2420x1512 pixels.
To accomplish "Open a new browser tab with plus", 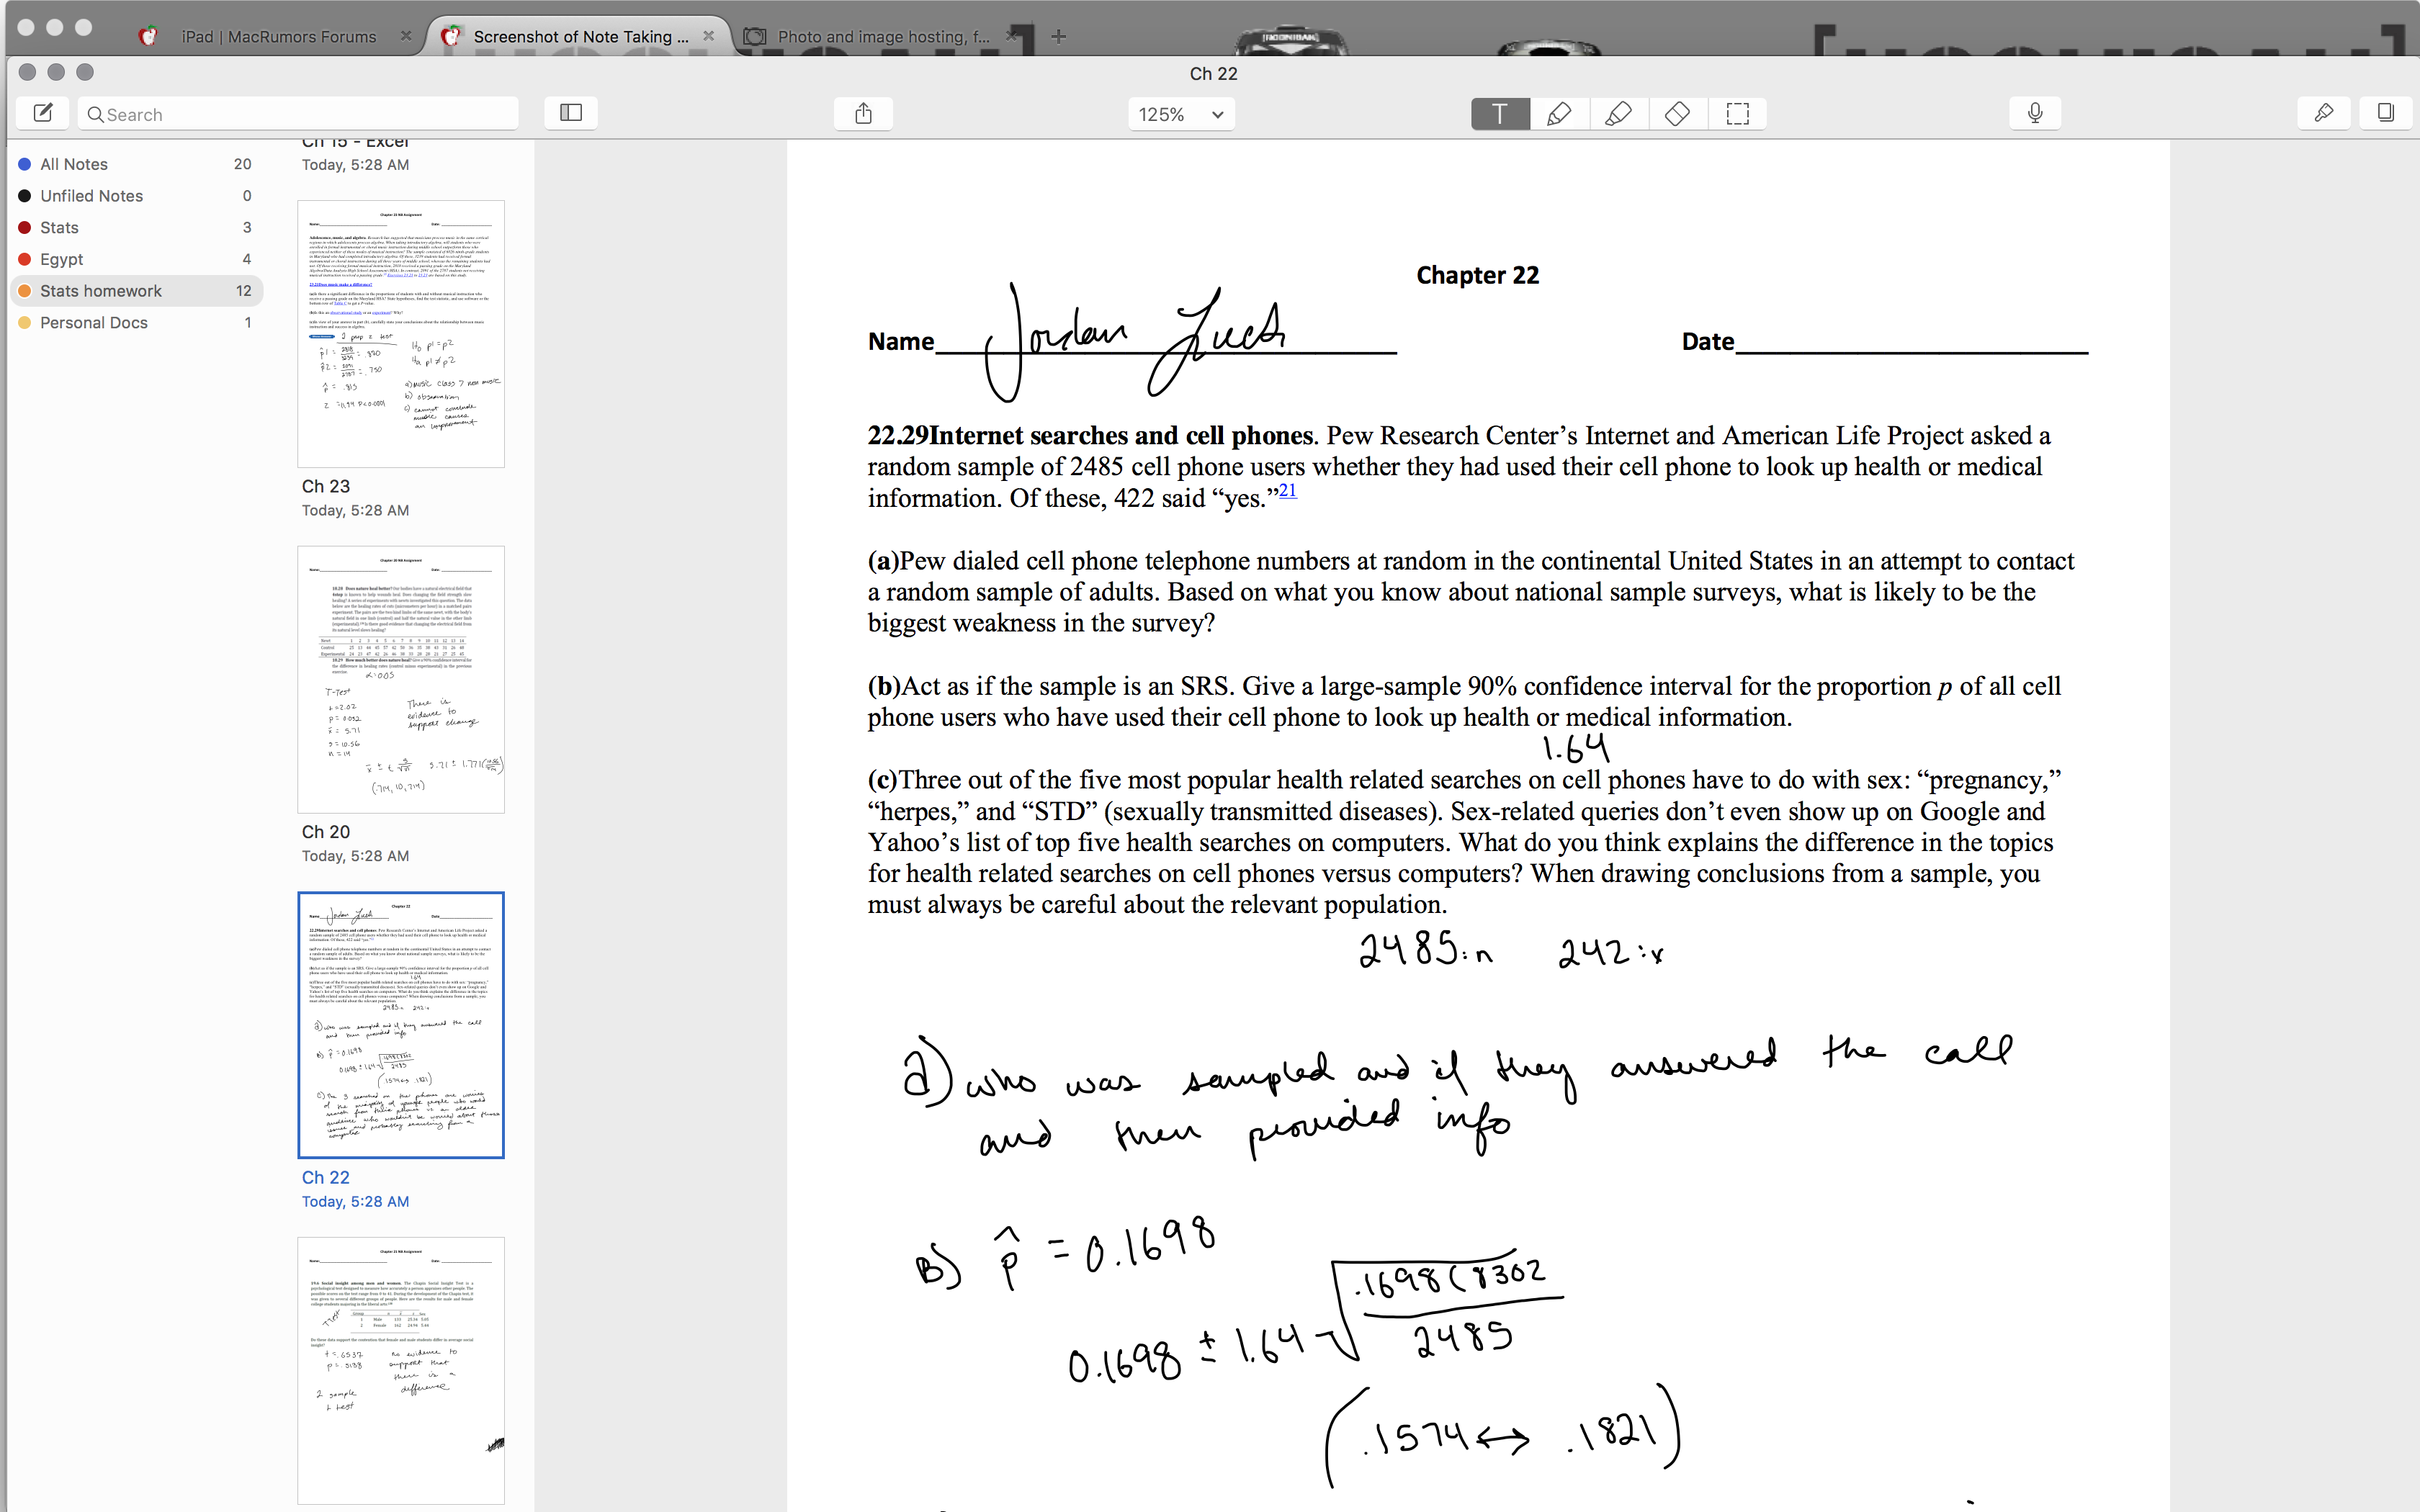I will (1059, 37).
